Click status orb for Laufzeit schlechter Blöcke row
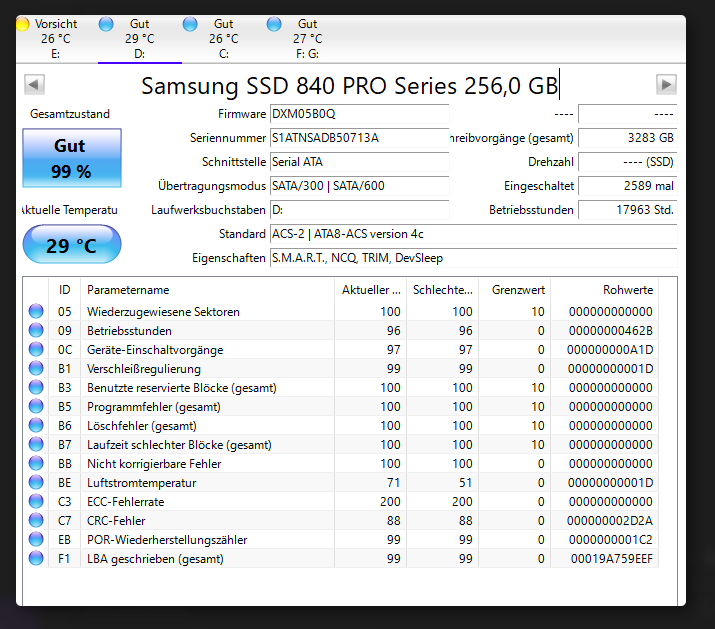The width and height of the screenshot is (715, 629). pyautogui.click(x=36, y=445)
